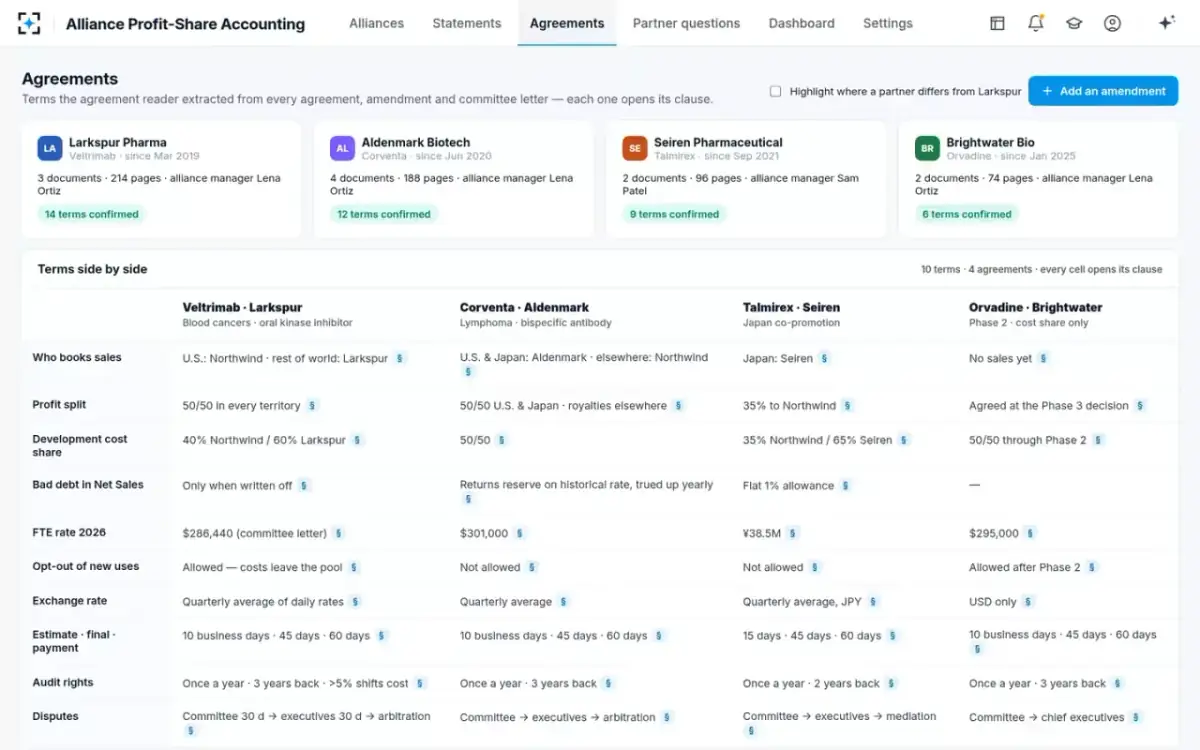Go to the Alliances tab
This screenshot has width=1200, height=750.
click(x=376, y=23)
